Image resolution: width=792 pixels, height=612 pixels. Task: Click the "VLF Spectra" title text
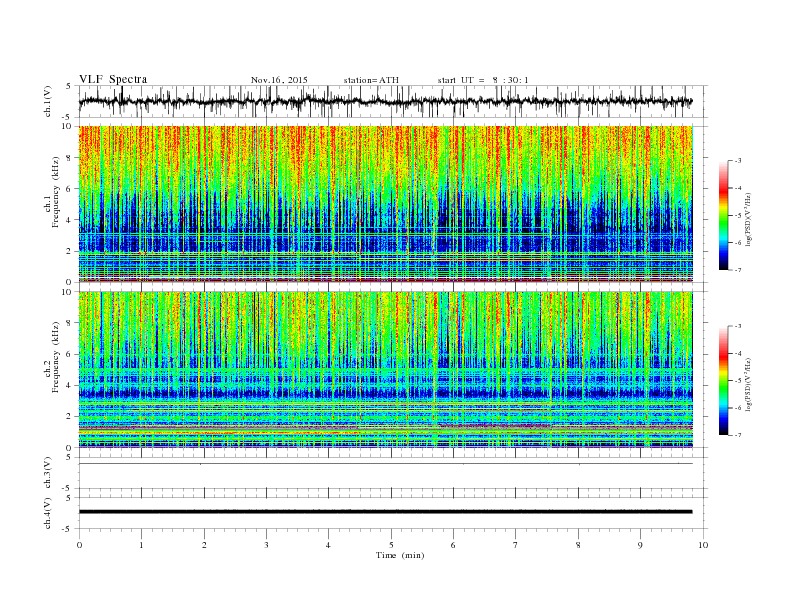pos(113,79)
